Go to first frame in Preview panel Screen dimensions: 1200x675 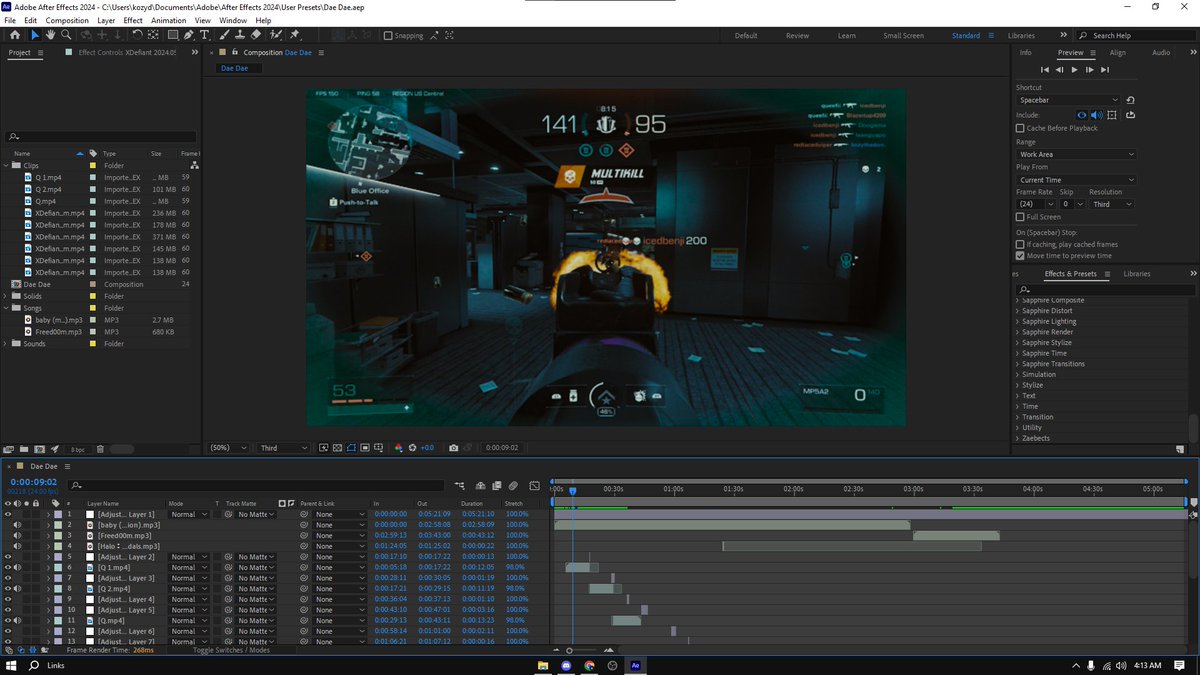(x=1045, y=70)
